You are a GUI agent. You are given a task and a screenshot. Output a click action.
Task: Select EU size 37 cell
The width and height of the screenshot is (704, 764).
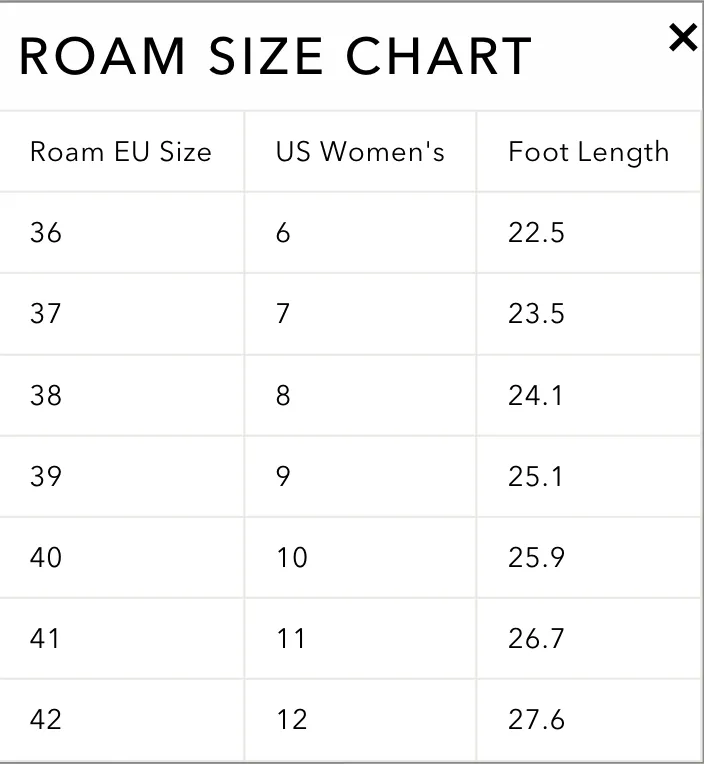click(121, 314)
